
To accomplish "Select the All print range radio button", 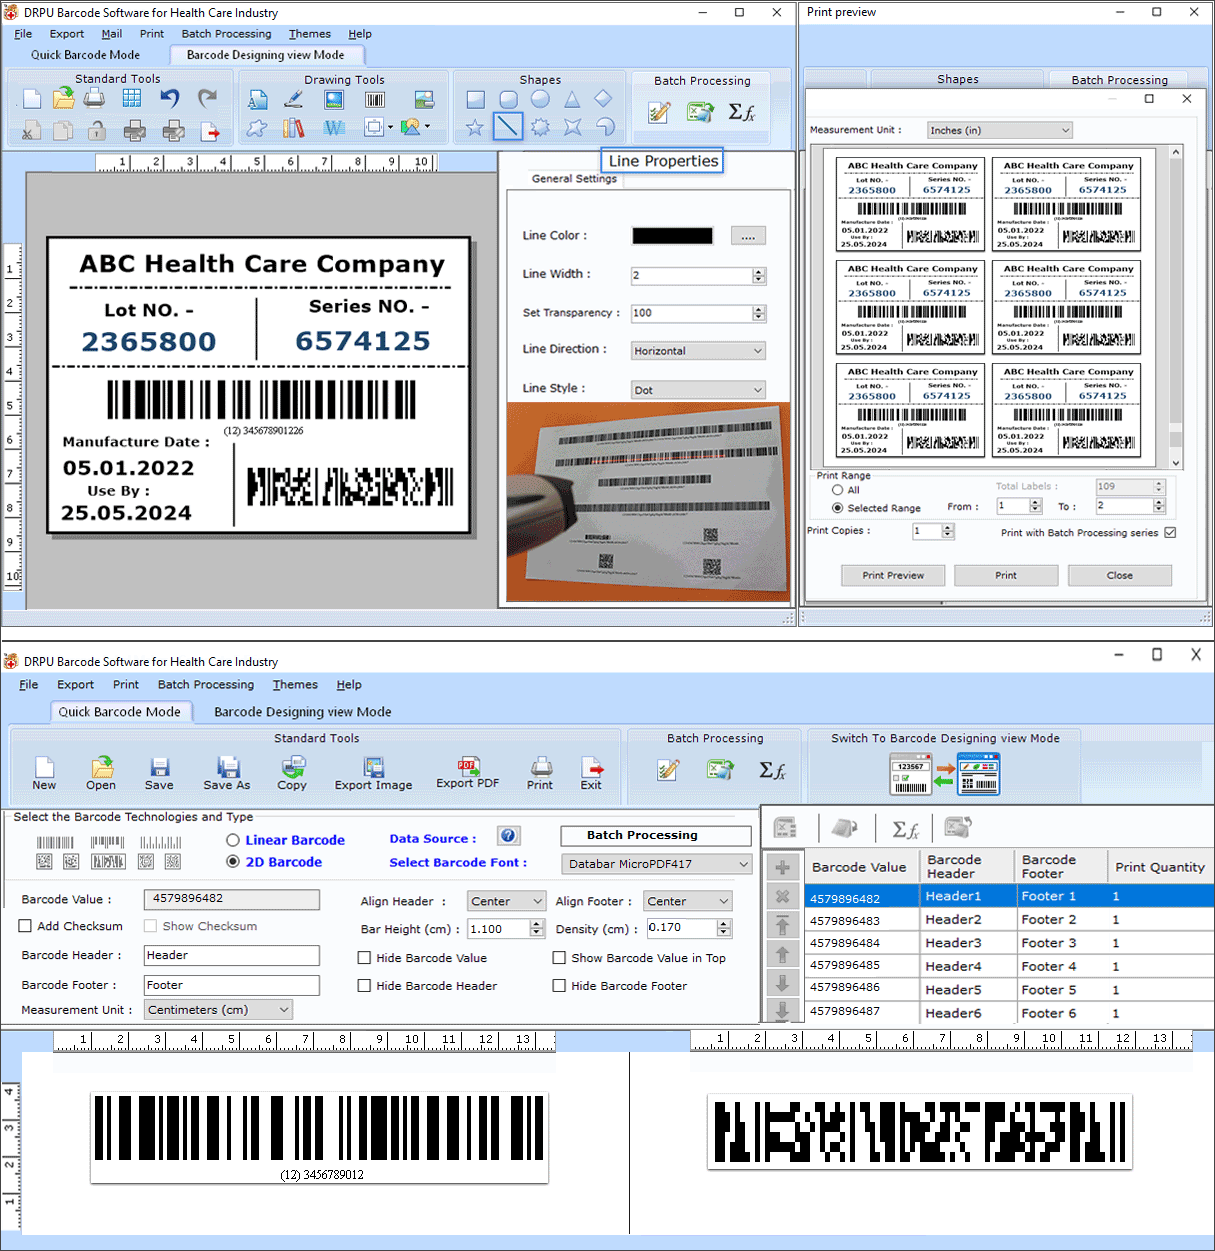I will pos(837,490).
